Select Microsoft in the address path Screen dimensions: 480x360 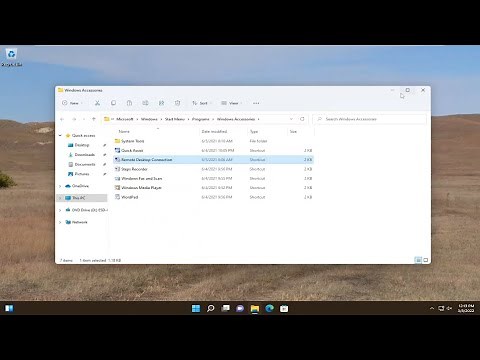pyautogui.click(x=125, y=119)
